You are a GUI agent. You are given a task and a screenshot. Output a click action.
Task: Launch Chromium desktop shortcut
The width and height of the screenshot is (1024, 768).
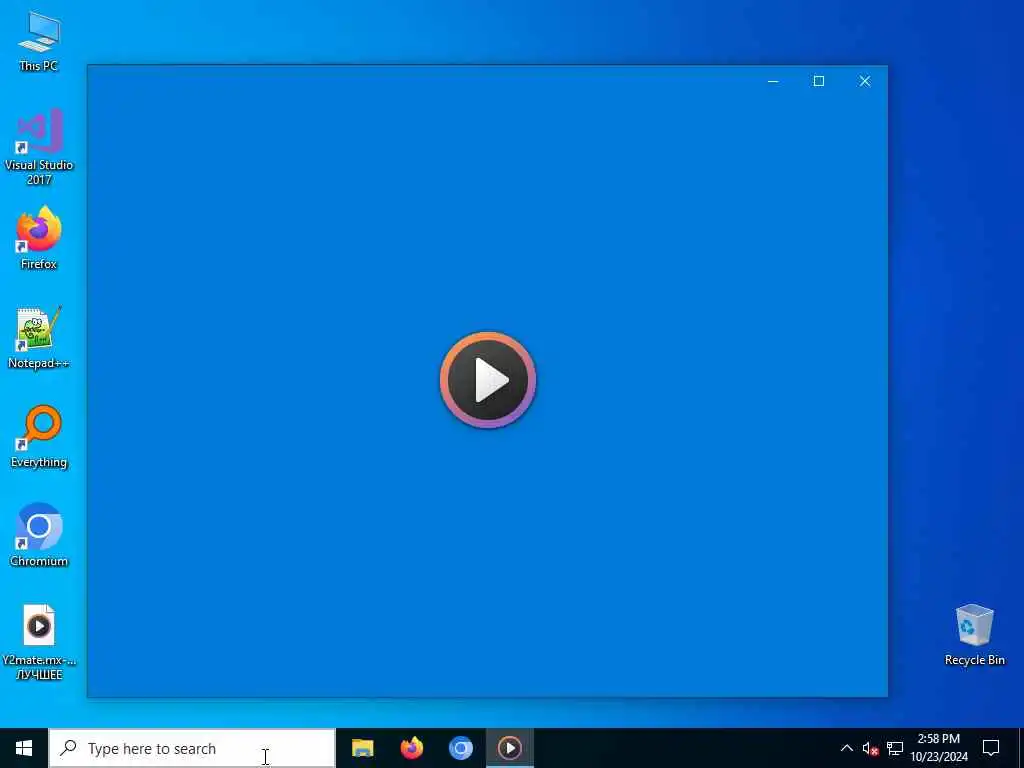click(x=39, y=534)
